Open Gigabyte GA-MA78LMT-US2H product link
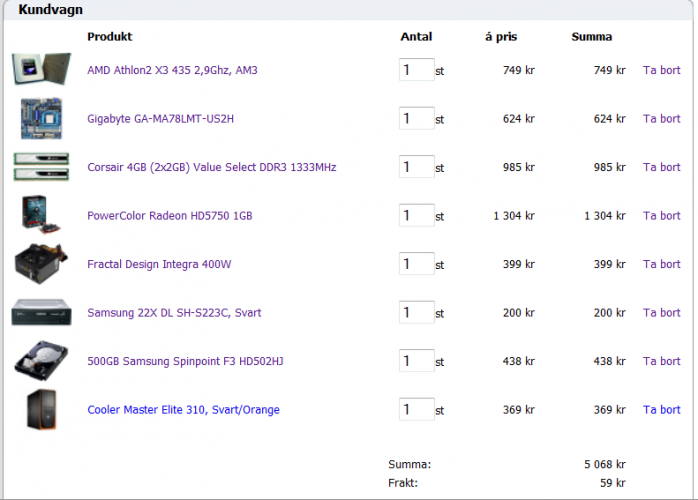 click(x=160, y=119)
